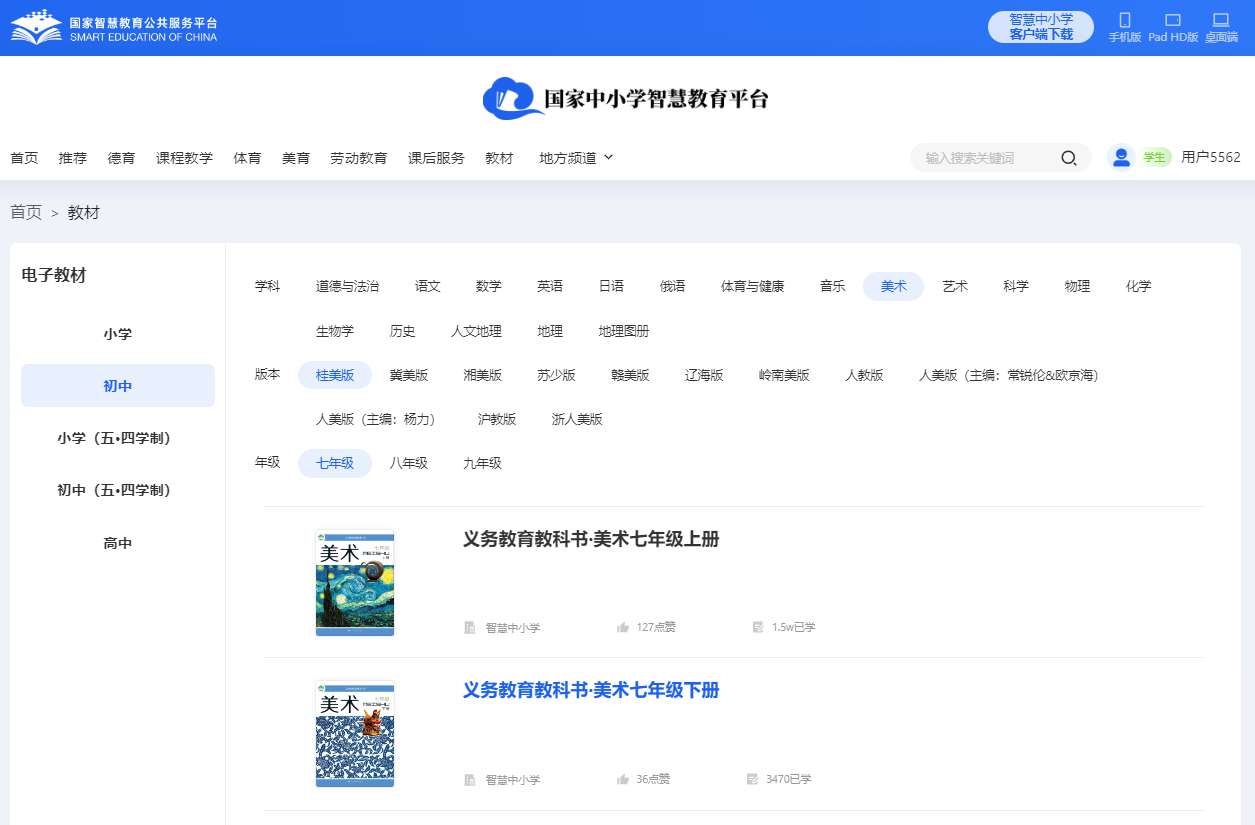This screenshot has height=825, width=1255.
Task: Select 初中（五•四学制） in the sidebar
Action: [118, 490]
